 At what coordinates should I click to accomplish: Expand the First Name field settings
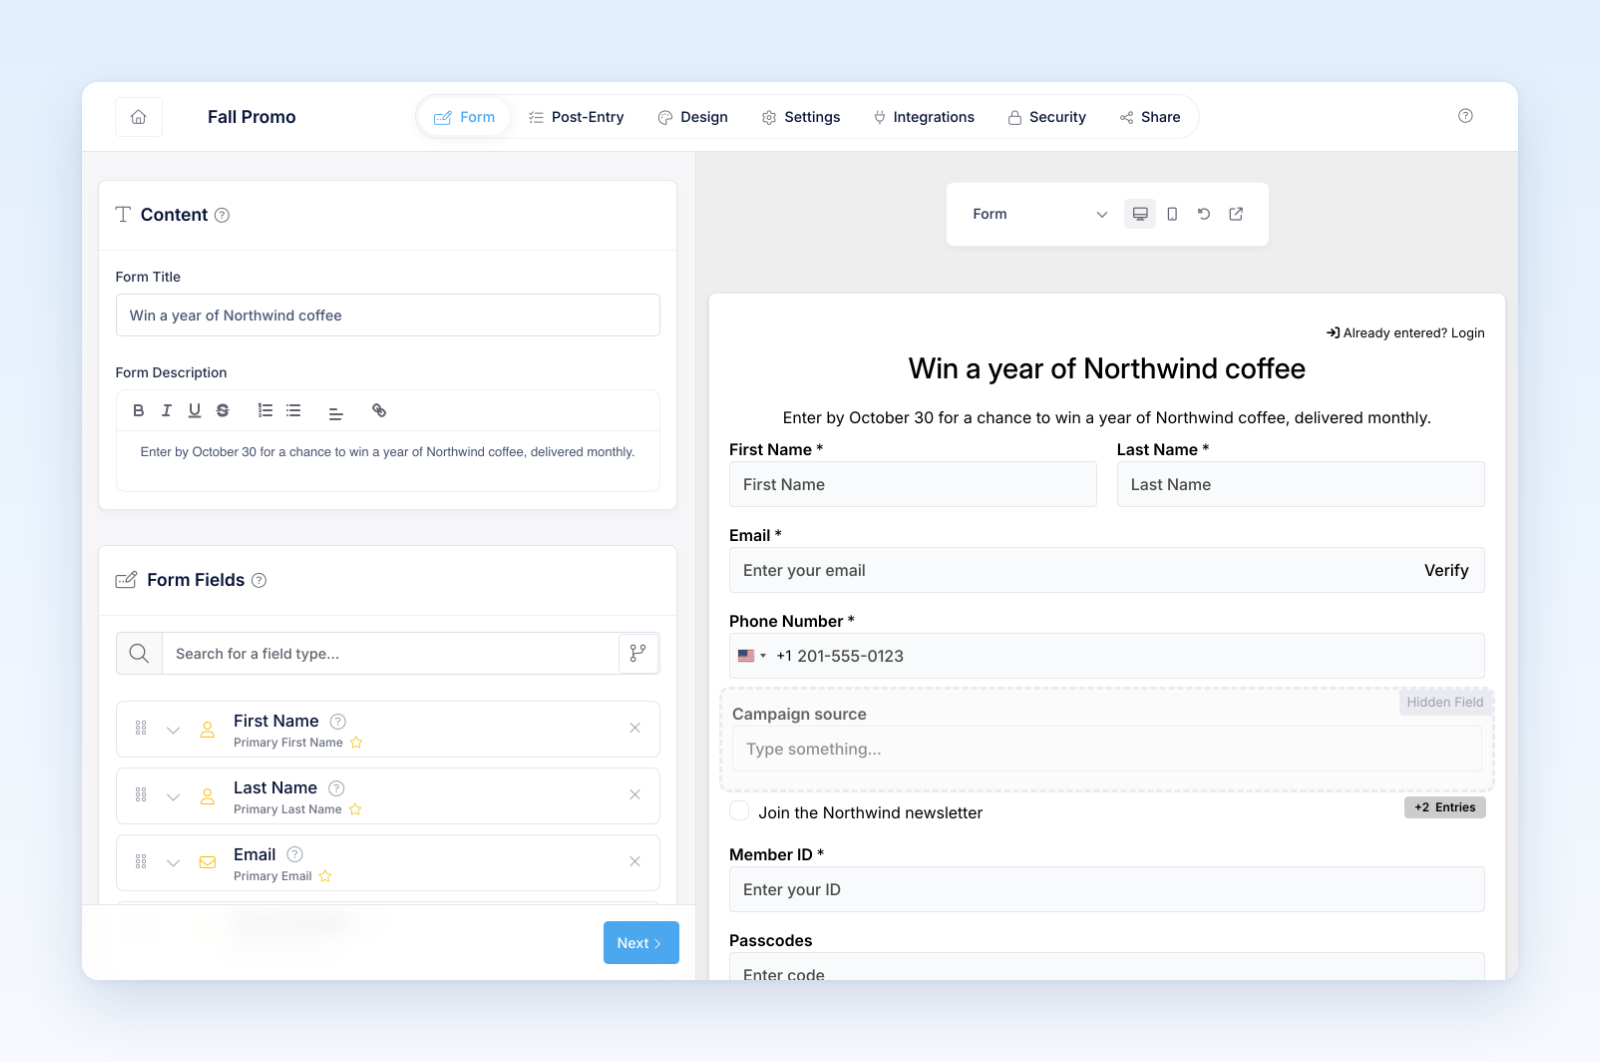click(173, 730)
